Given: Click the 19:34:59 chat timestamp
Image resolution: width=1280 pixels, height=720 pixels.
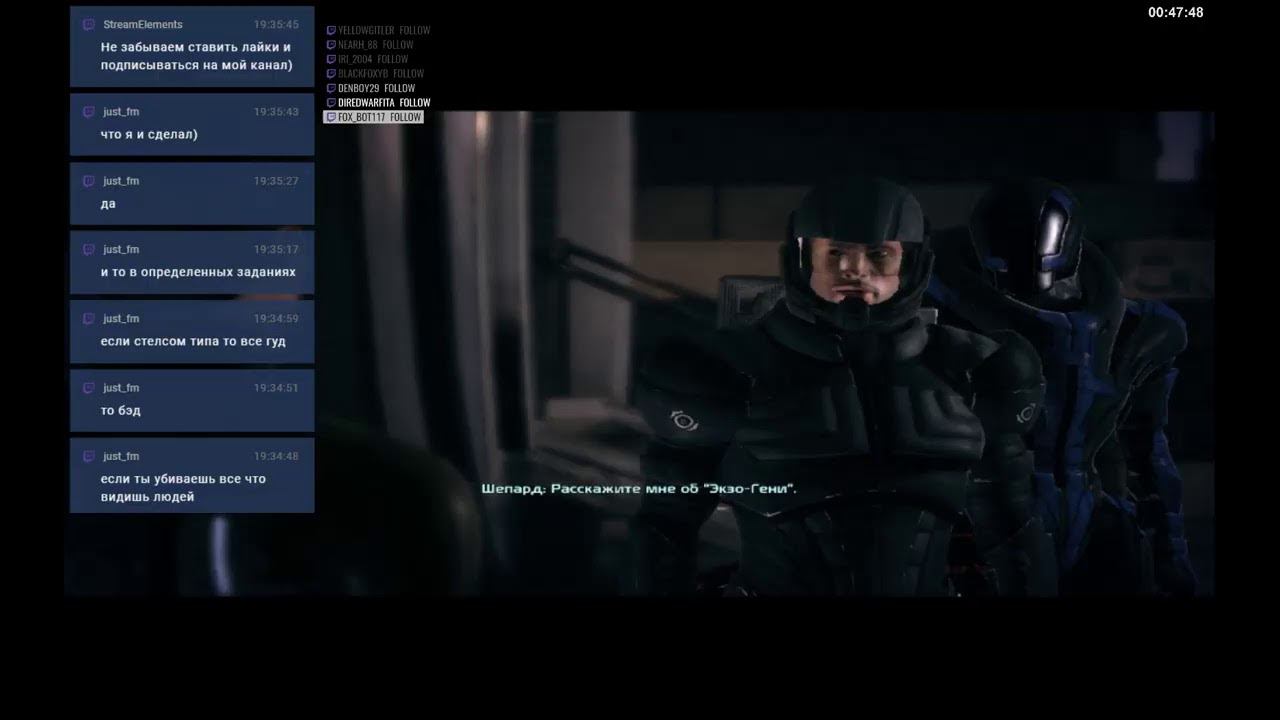Looking at the screenshot, I should pyautogui.click(x=276, y=318).
